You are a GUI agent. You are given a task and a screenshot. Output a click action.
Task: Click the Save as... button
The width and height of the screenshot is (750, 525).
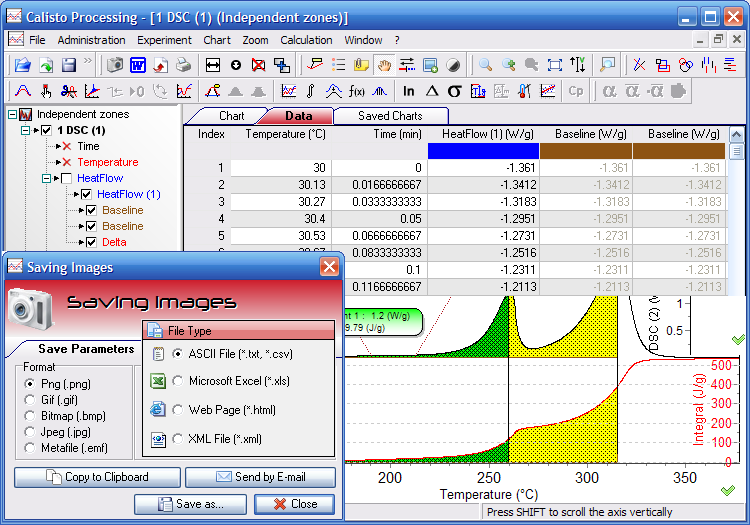pyautogui.click(x=190, y=504)
